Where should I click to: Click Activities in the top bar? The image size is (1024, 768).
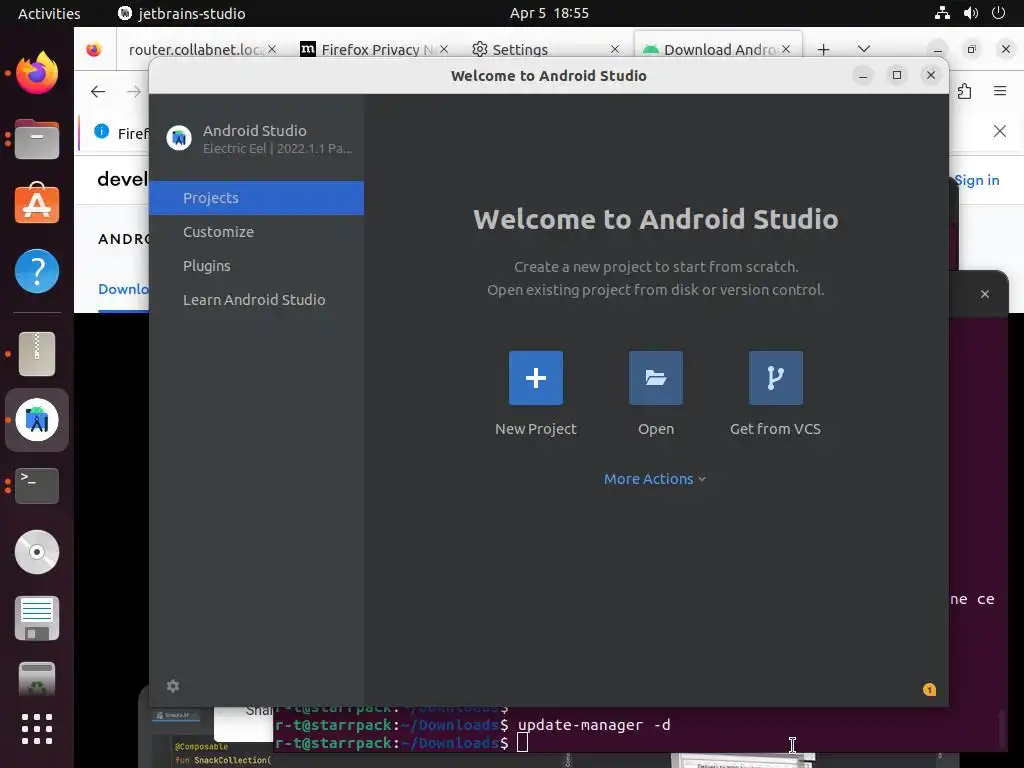click(x=49, y=13)
